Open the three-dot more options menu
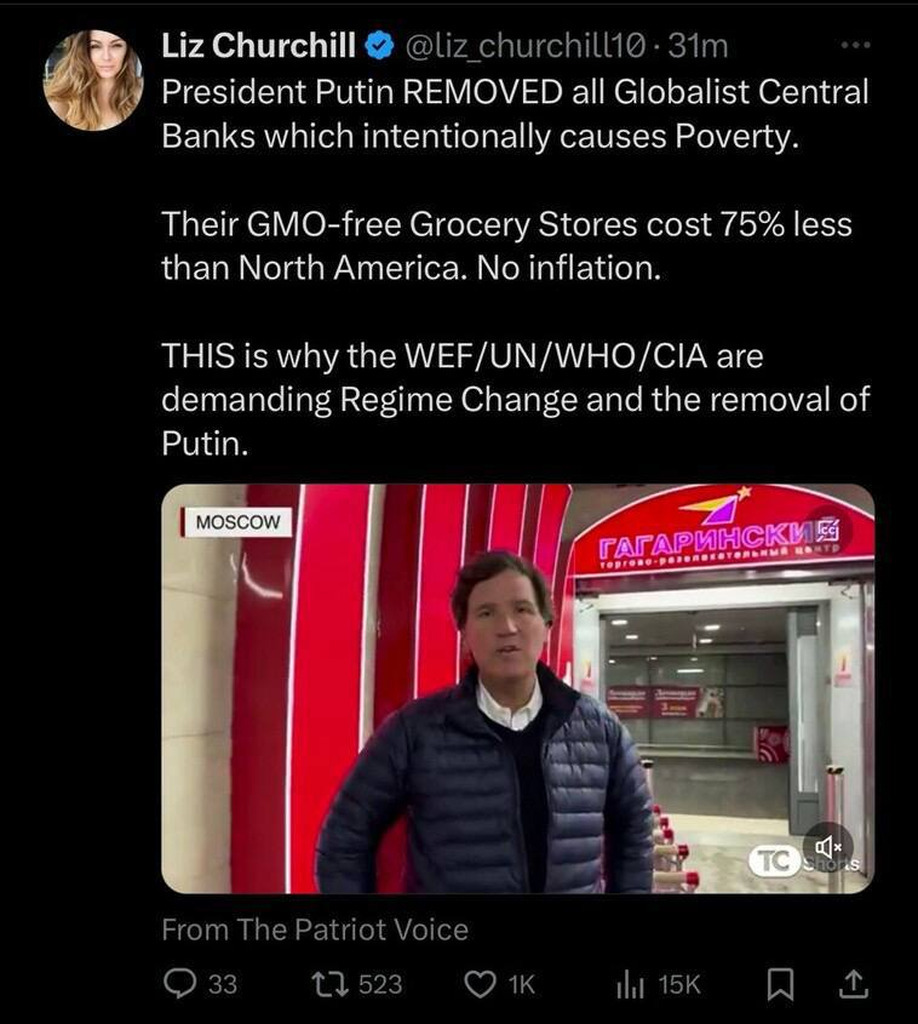Screen dimensions: 918x1024 (x=855, y=45)
